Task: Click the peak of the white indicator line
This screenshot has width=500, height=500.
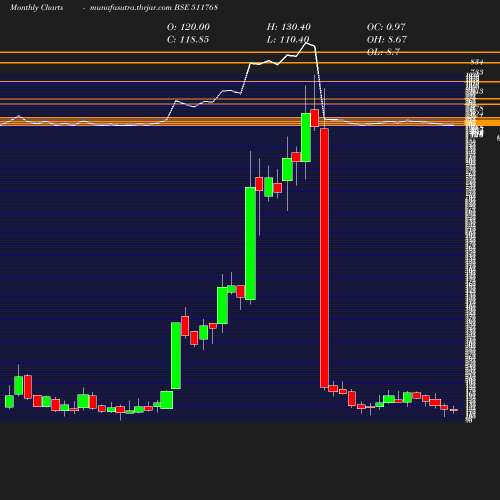Action: tap(307, 43)
